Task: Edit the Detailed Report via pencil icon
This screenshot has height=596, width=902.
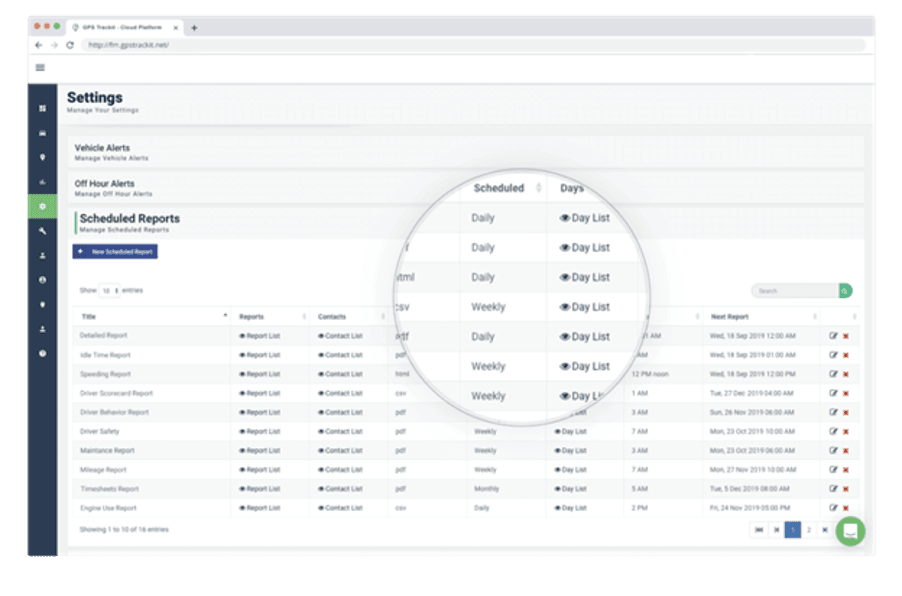Action: click(834, 335)
